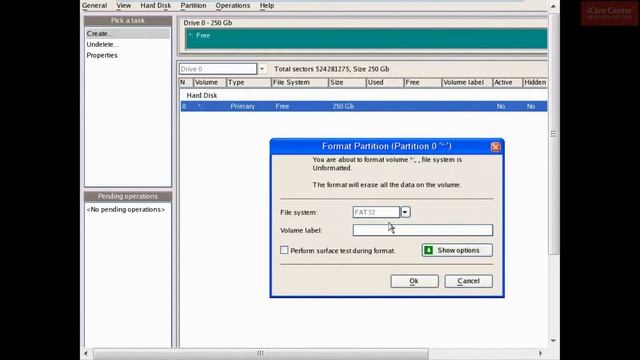The height and width of the screenshot is (360, 640).
Task: Select the Properties task
Action: pos(102,55)
